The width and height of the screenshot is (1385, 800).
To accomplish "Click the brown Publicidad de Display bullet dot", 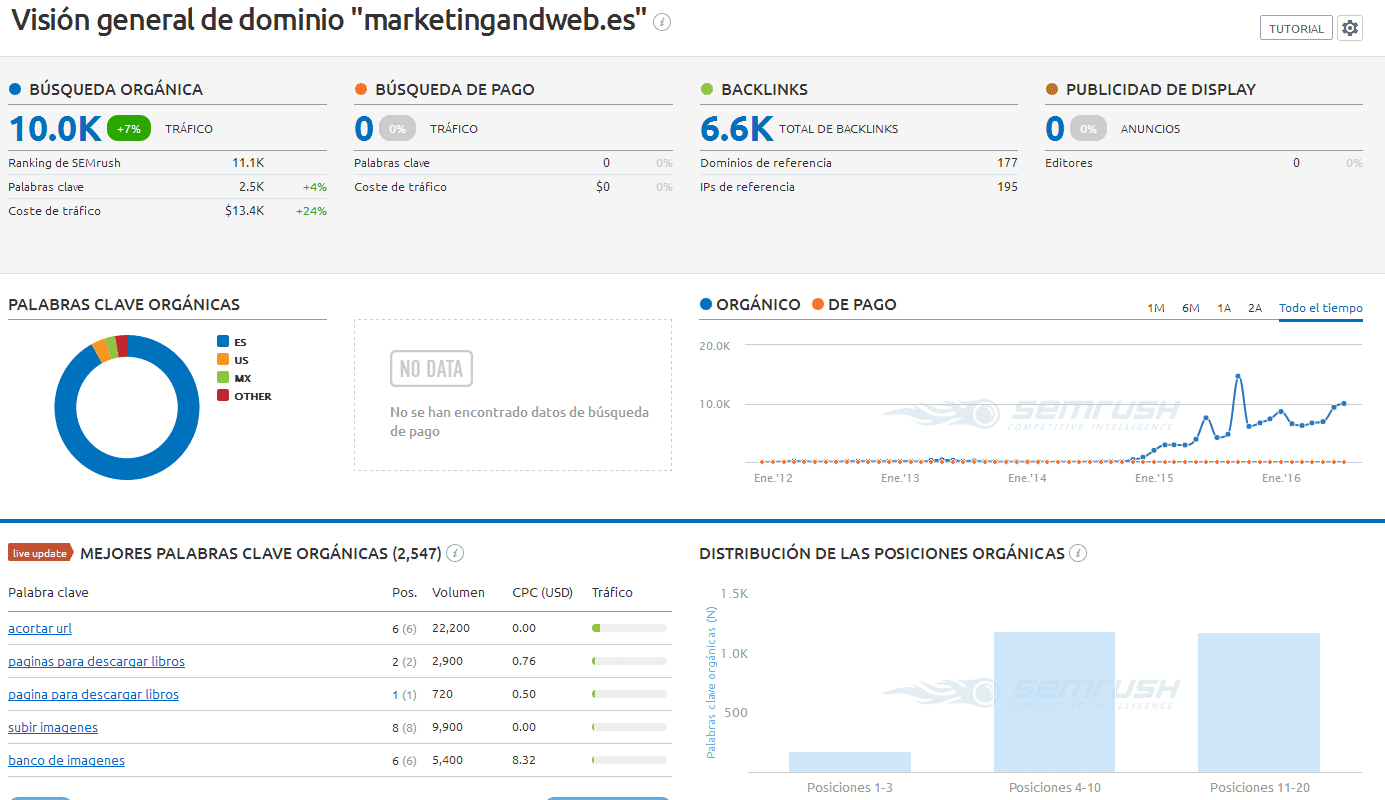I will pyautogui.click(x=1052, y=89).
